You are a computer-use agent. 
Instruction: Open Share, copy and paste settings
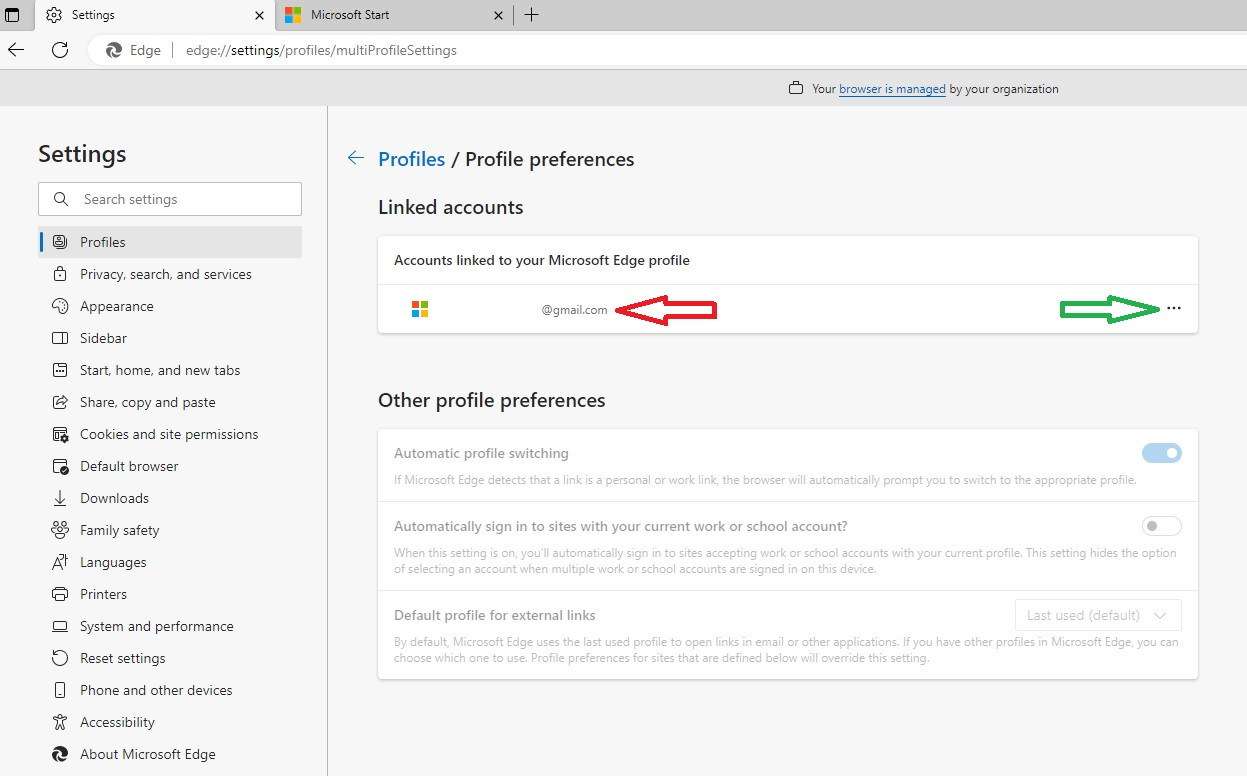pyautogui.click(x=170, y=402)
